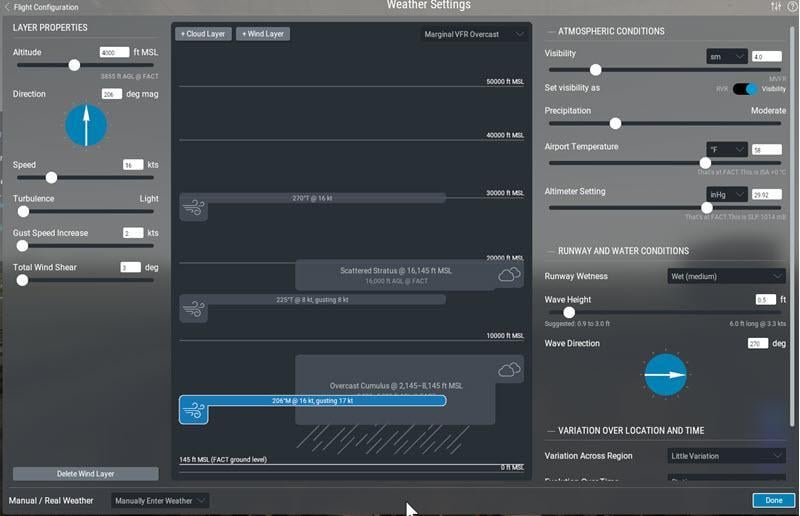Go back to Flight Configuration

(x=42, y=7)
